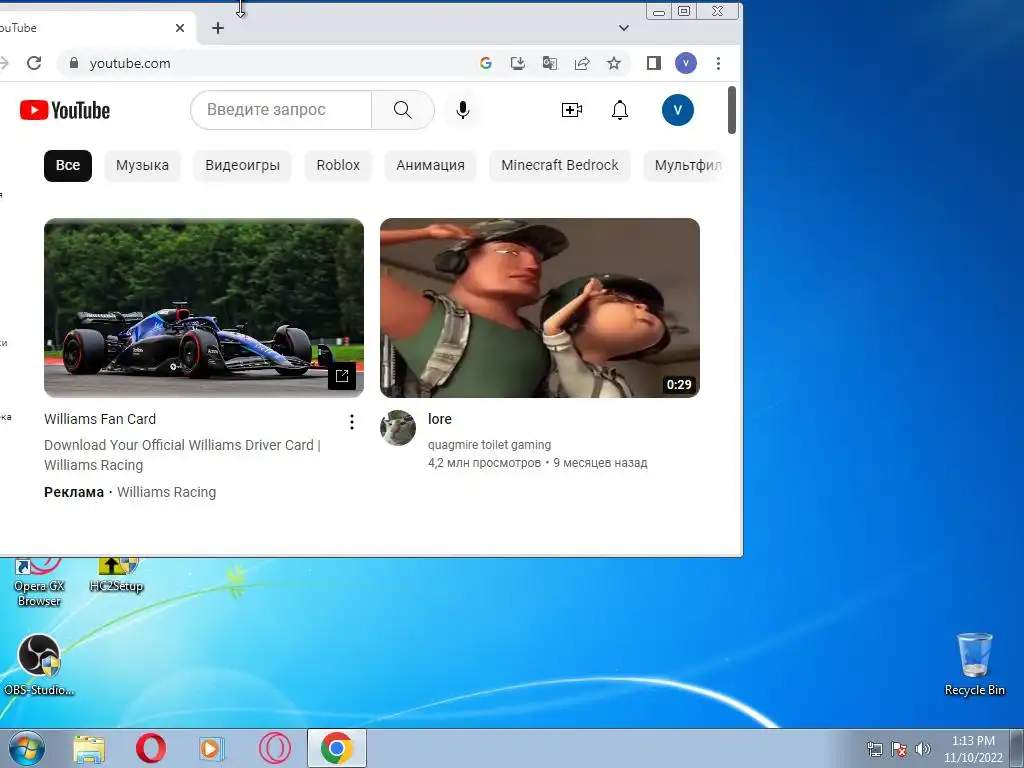
Task: Click Download Your Official Williams Driver Card text
Action: [x=182, y=455]
